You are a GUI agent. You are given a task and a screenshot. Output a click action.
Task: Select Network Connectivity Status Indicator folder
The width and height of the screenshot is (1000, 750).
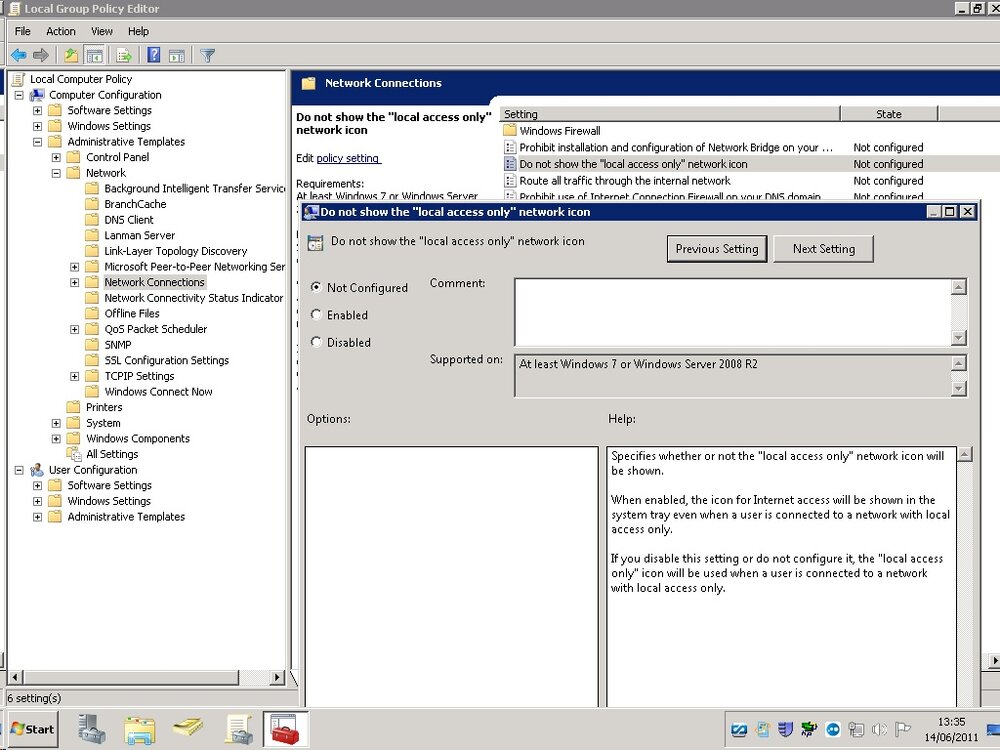point(193,298)
